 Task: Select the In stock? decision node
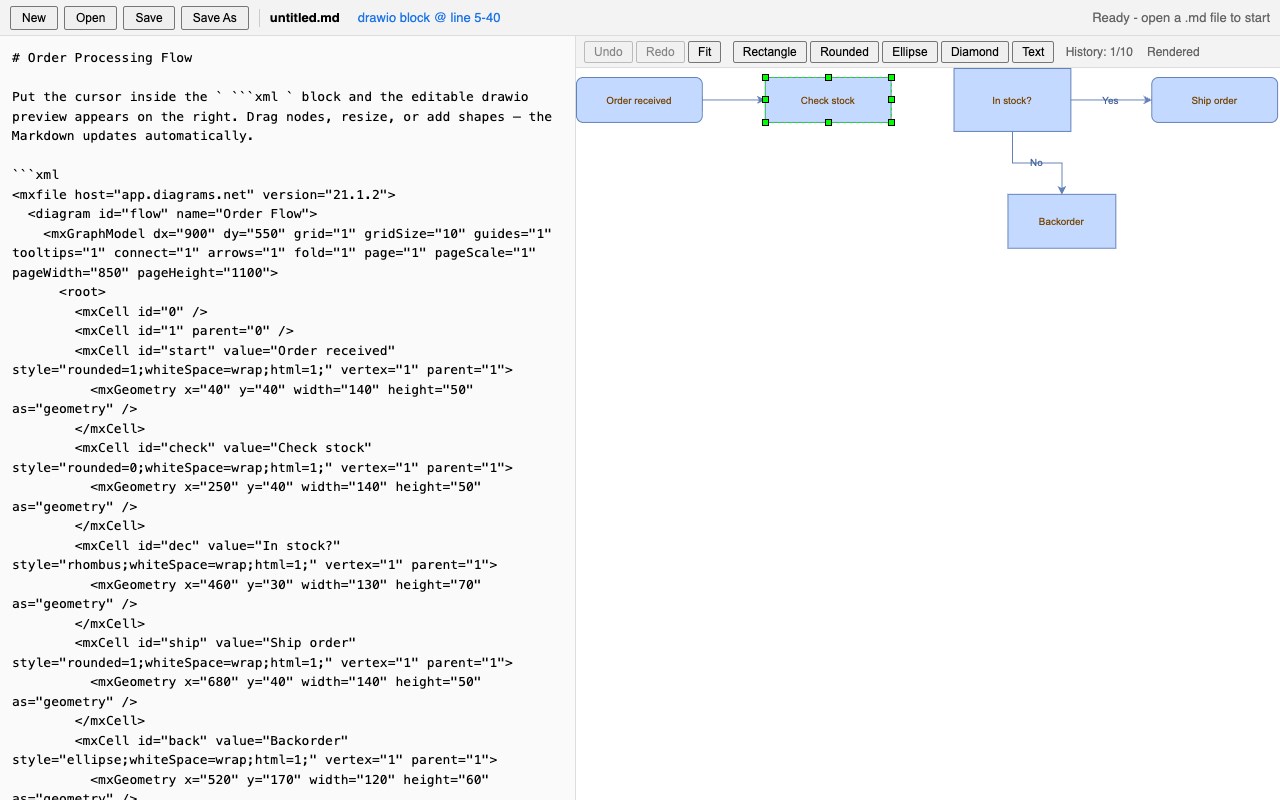pos(1012,100)
